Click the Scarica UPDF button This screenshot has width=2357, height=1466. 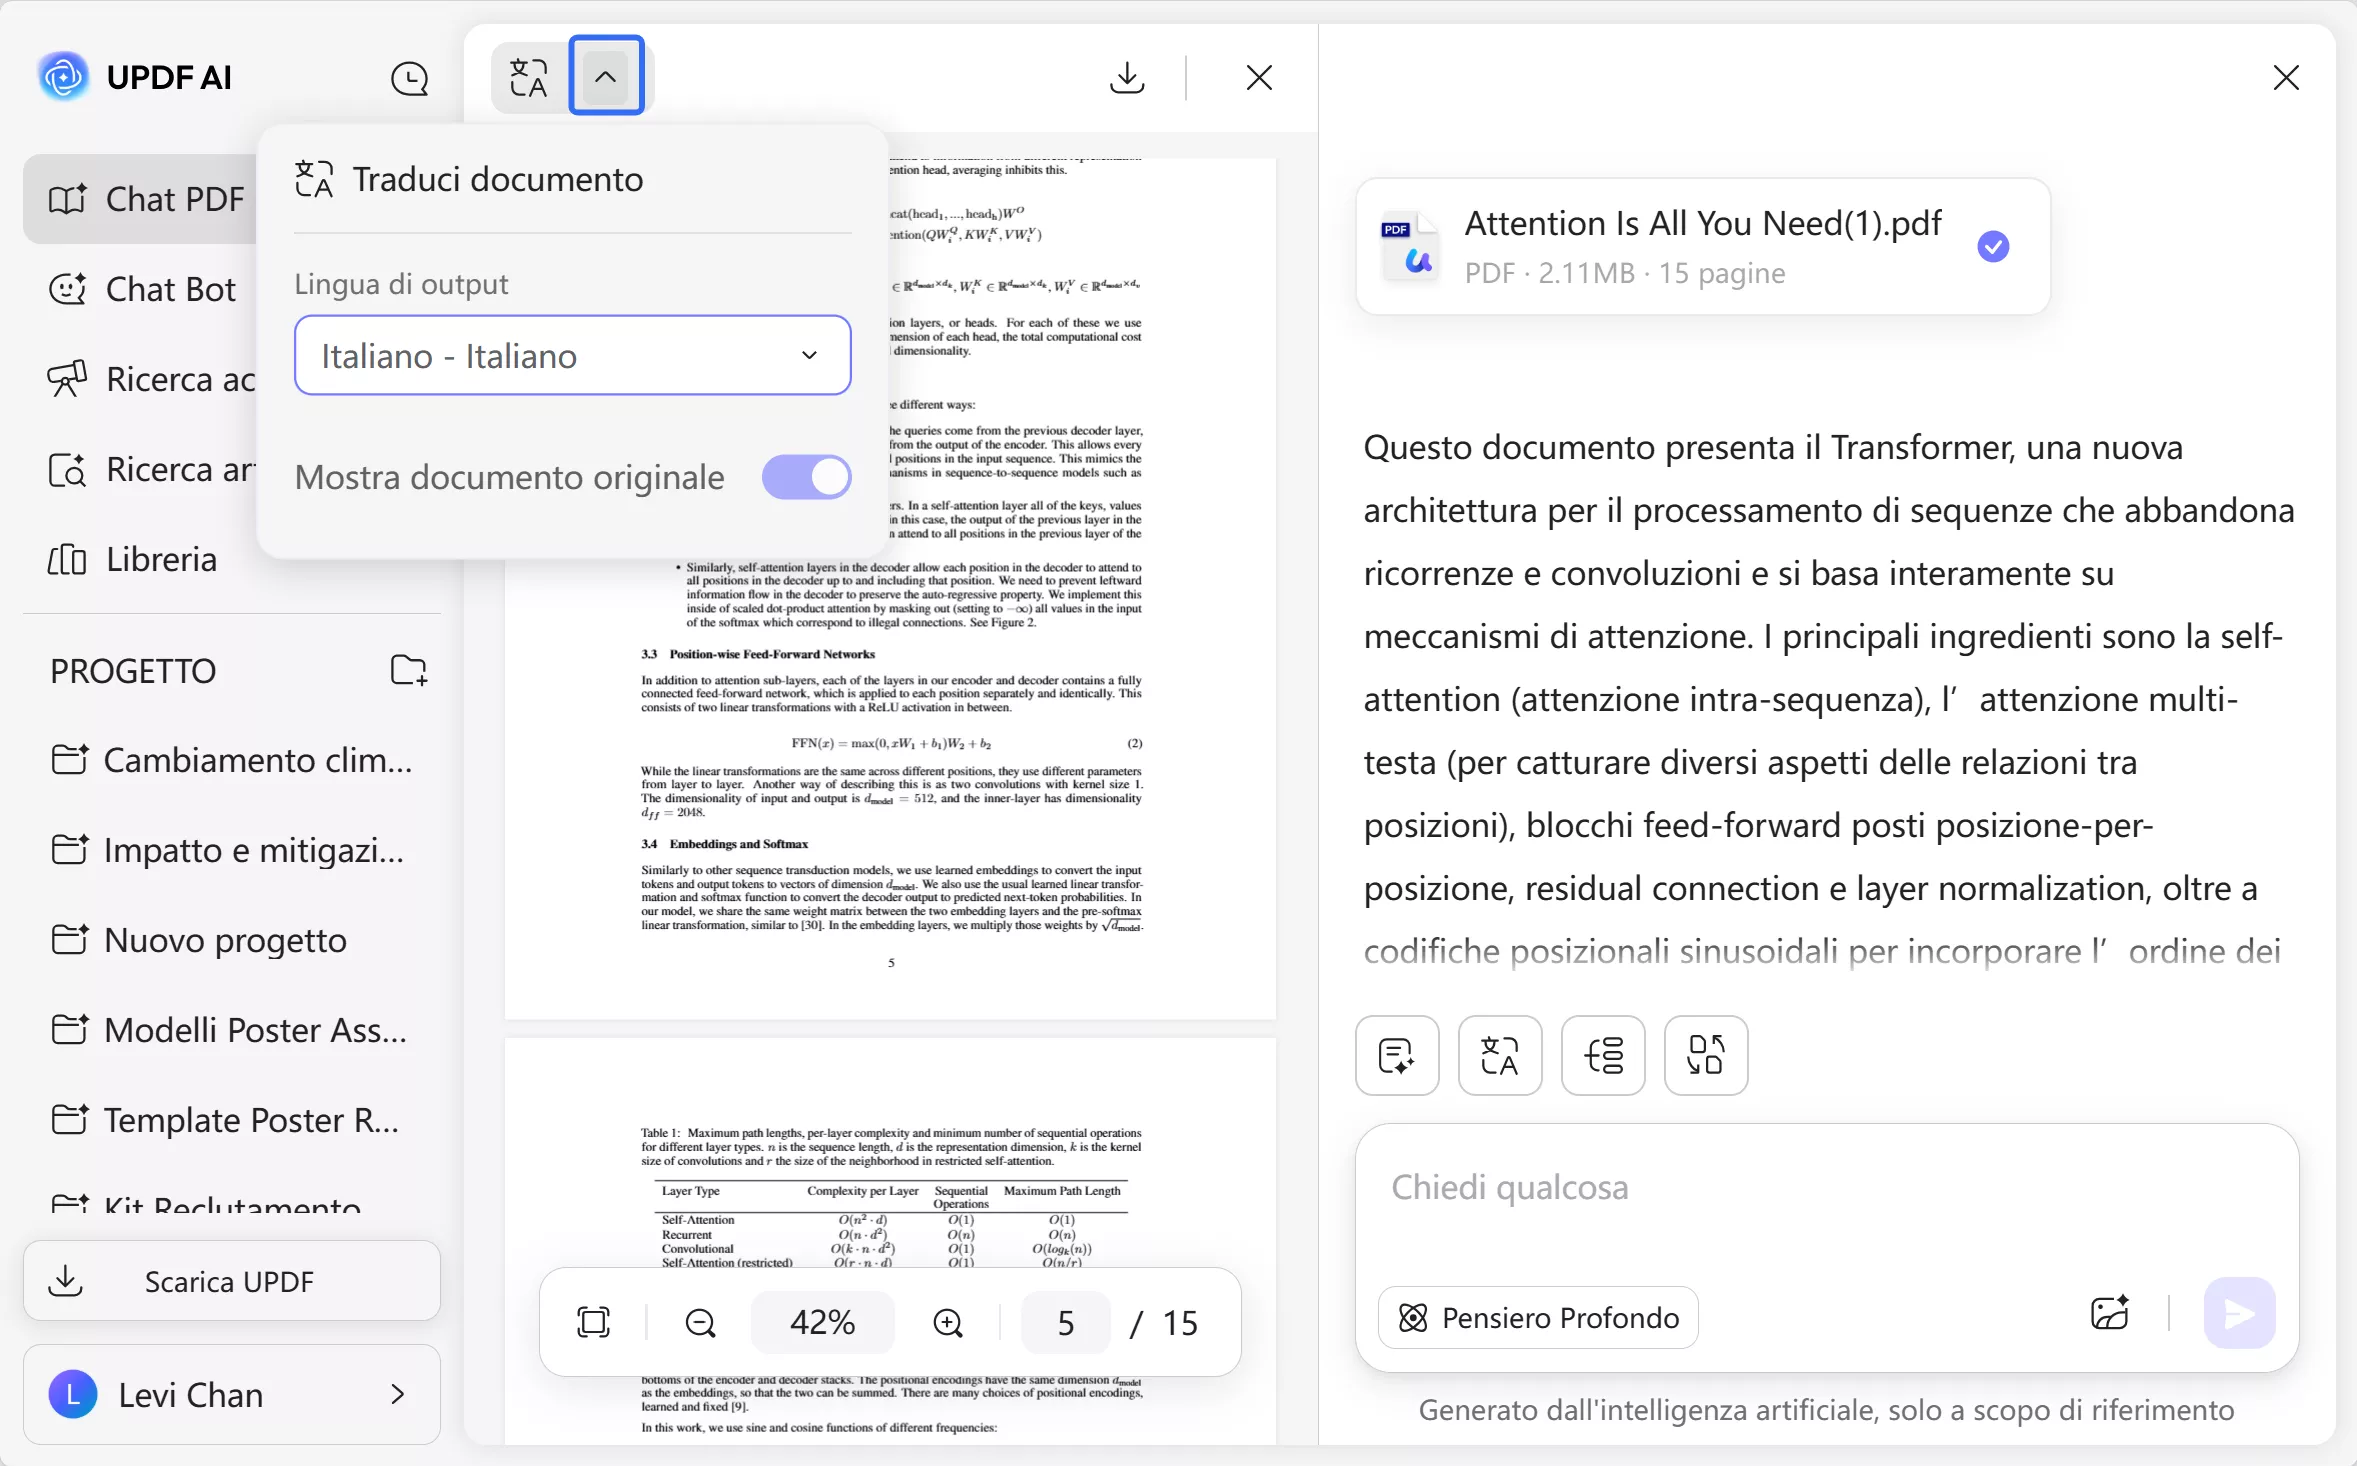(x=231, y=1281)
